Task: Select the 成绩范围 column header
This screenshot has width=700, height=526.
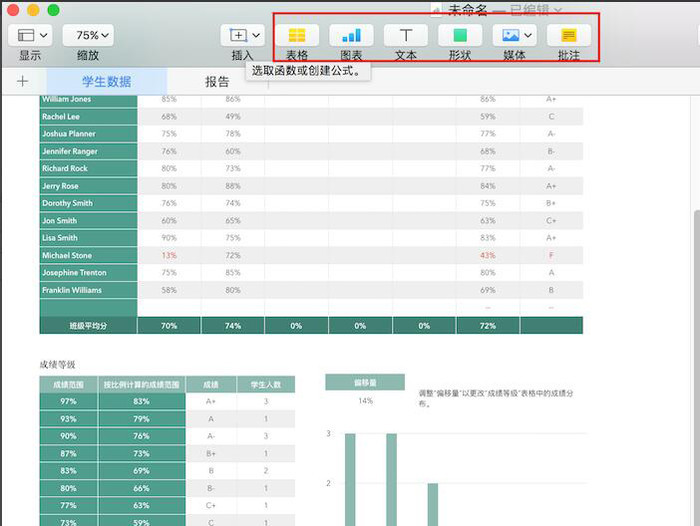Action: 68,384
